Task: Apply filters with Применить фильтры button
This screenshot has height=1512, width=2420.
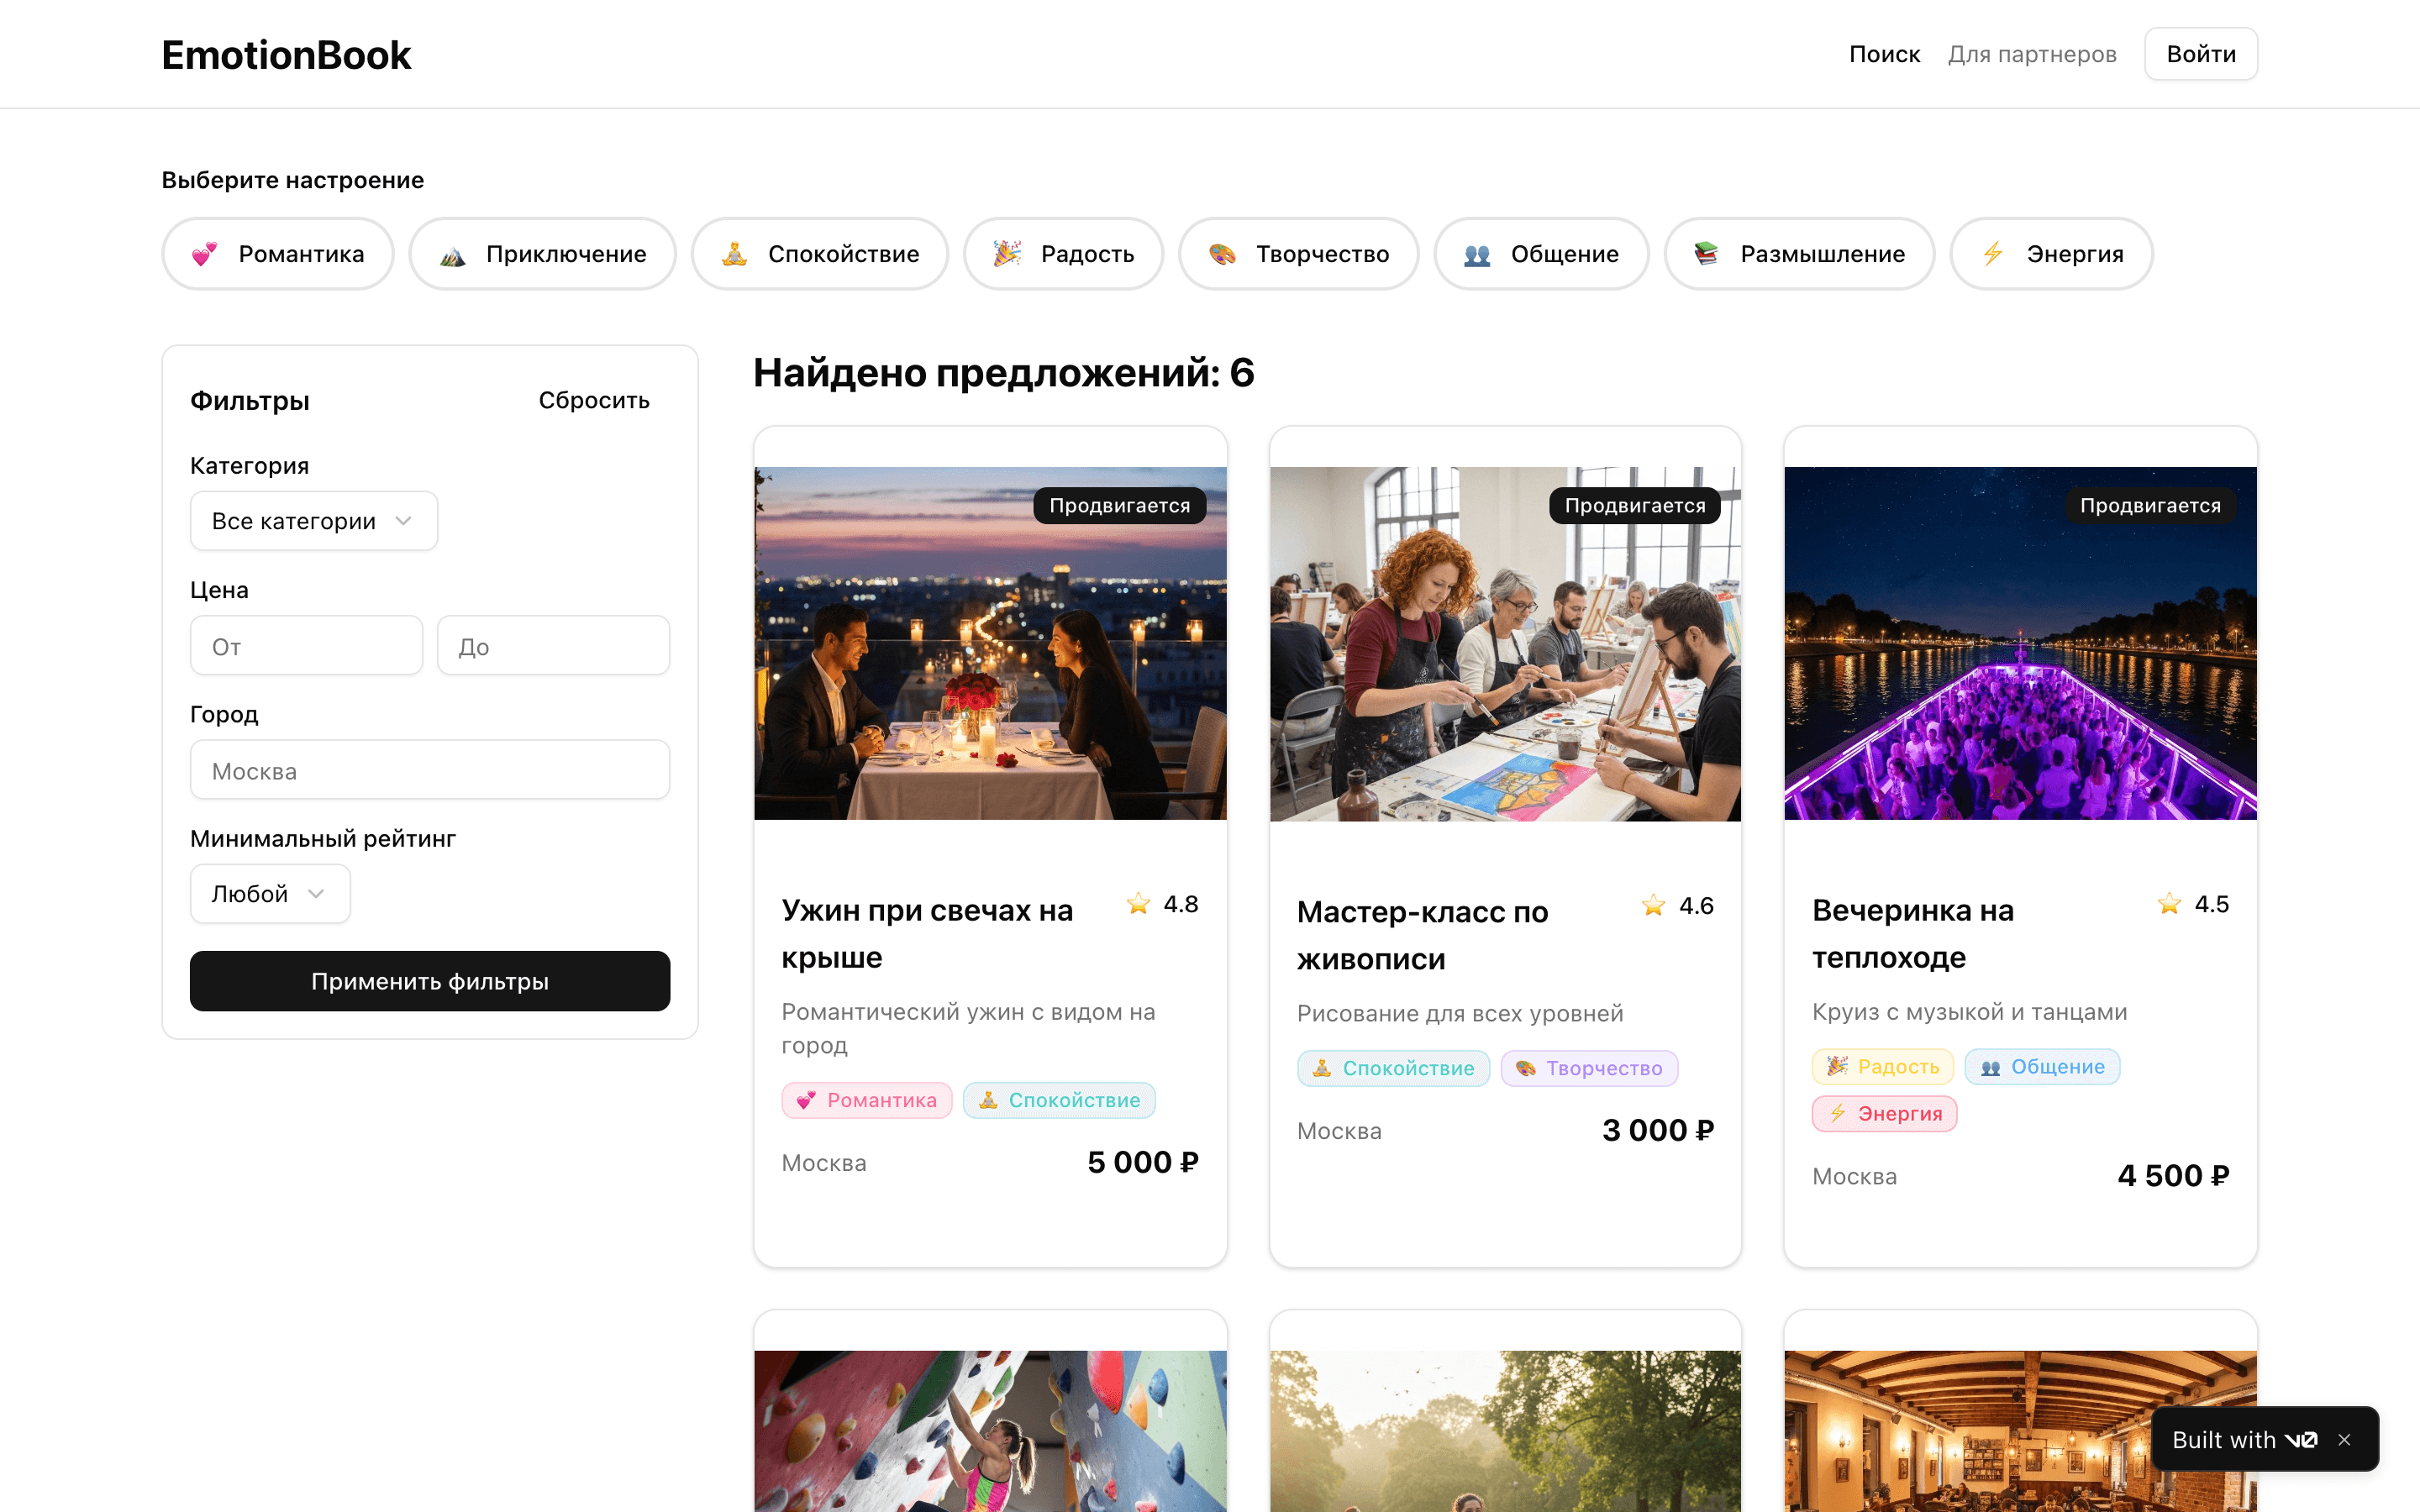Action: tap(430, 981)
